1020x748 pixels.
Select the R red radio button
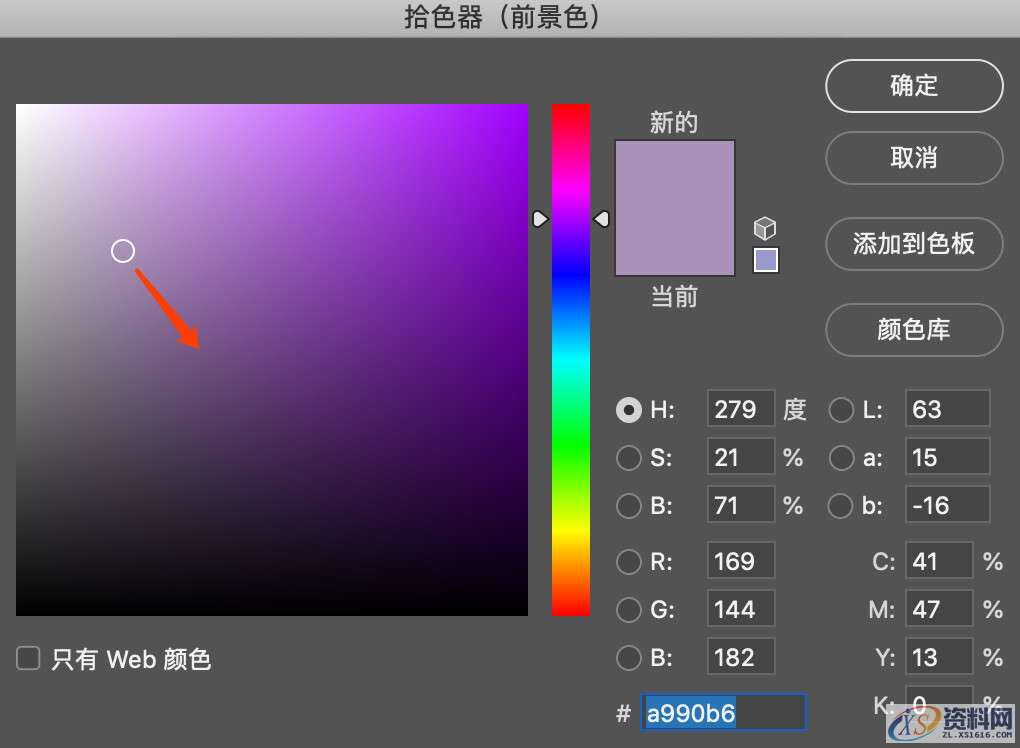[629, 562]
